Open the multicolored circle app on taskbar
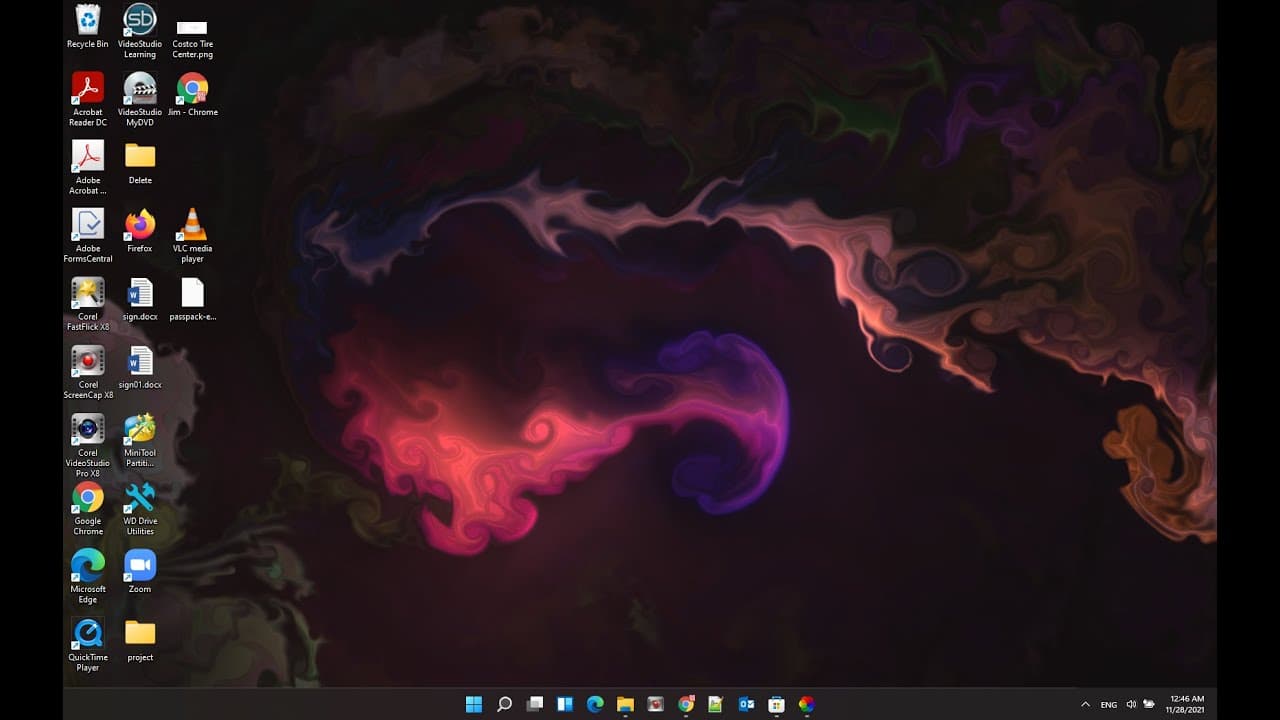 (x=806, y=704)
